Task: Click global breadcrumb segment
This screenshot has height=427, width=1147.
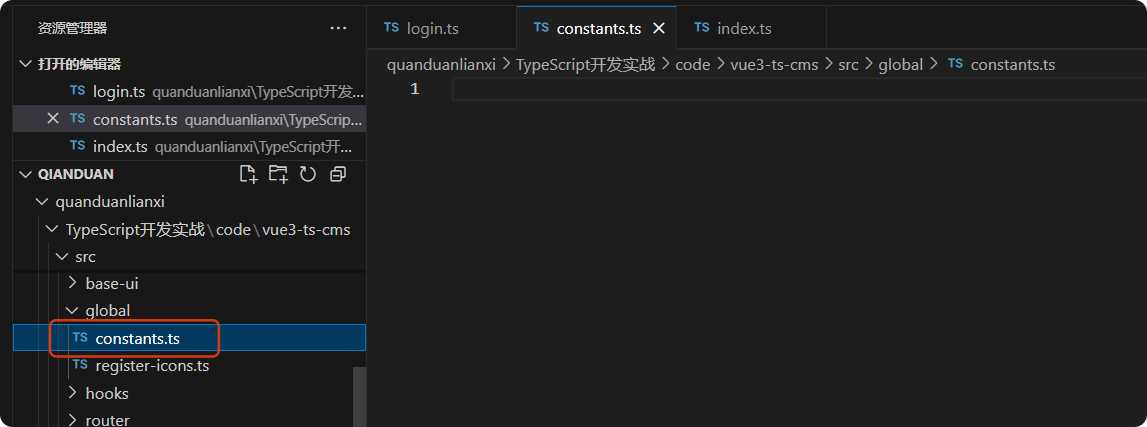Action: tap(900, 64)
